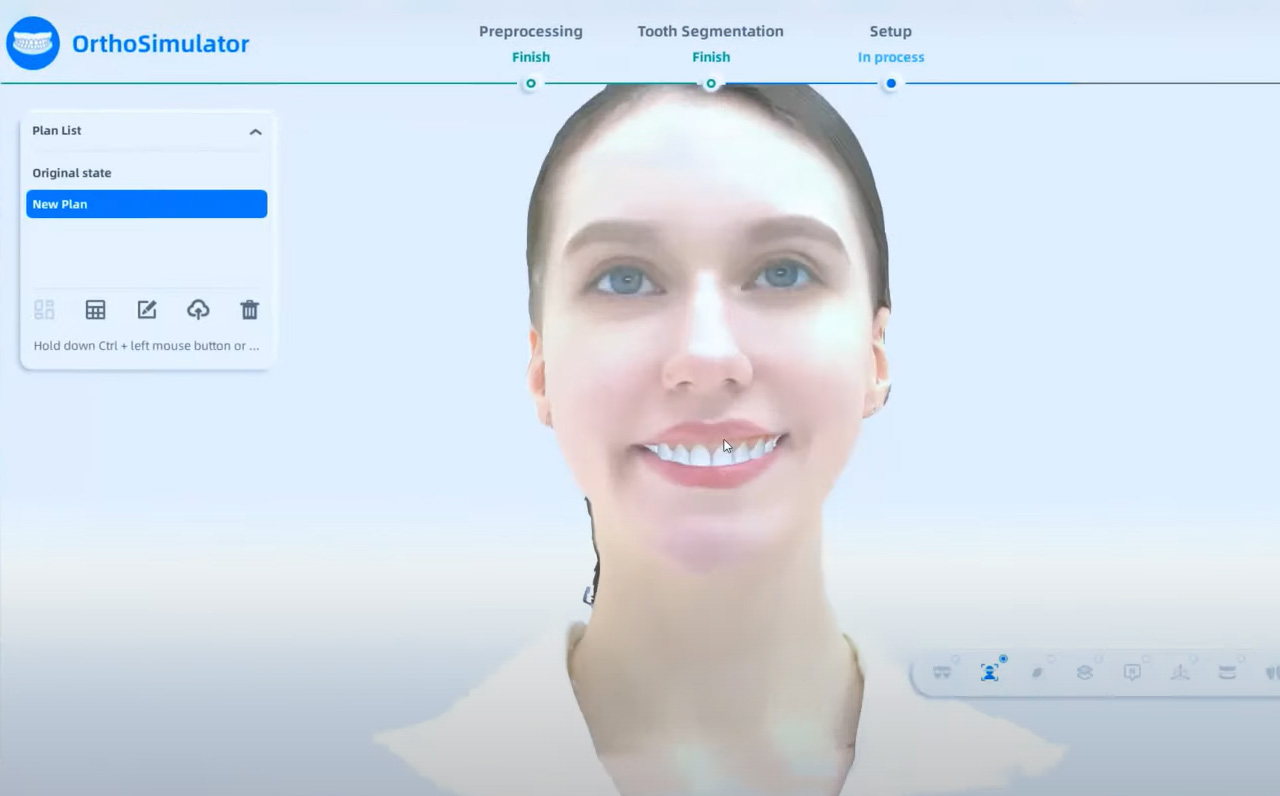
Task: Collapse the Plan List panel chevron
Action: pos(255,132)
